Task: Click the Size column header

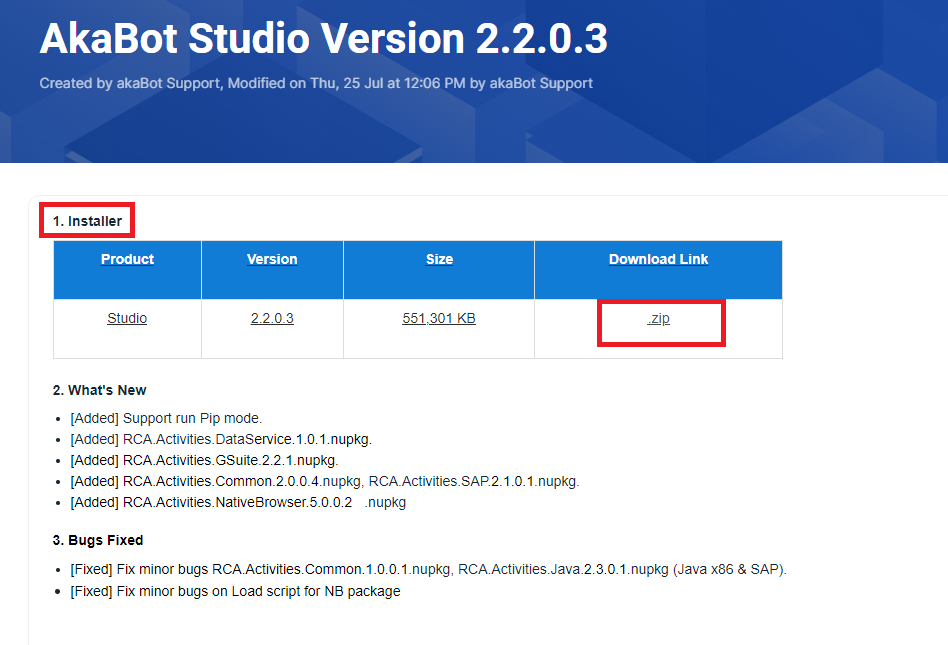Action: coord(440,259)
